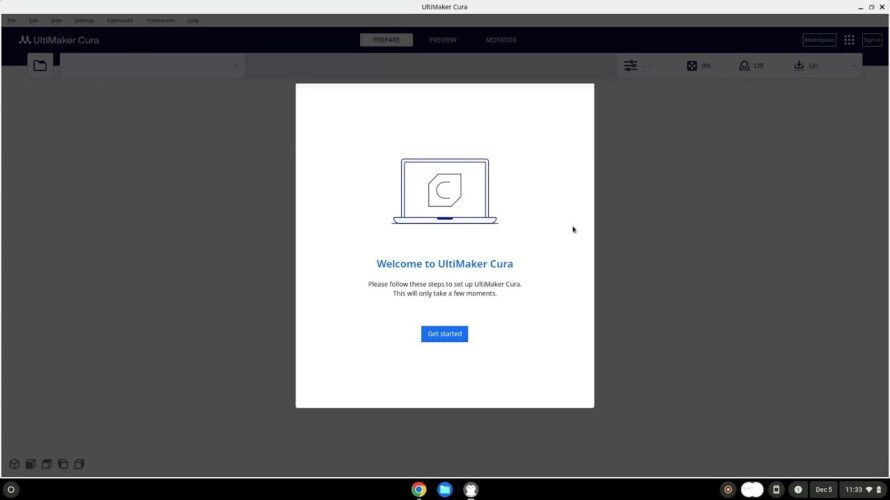
Task: Click the Sign in button
Action: click(x=872, y=40)
